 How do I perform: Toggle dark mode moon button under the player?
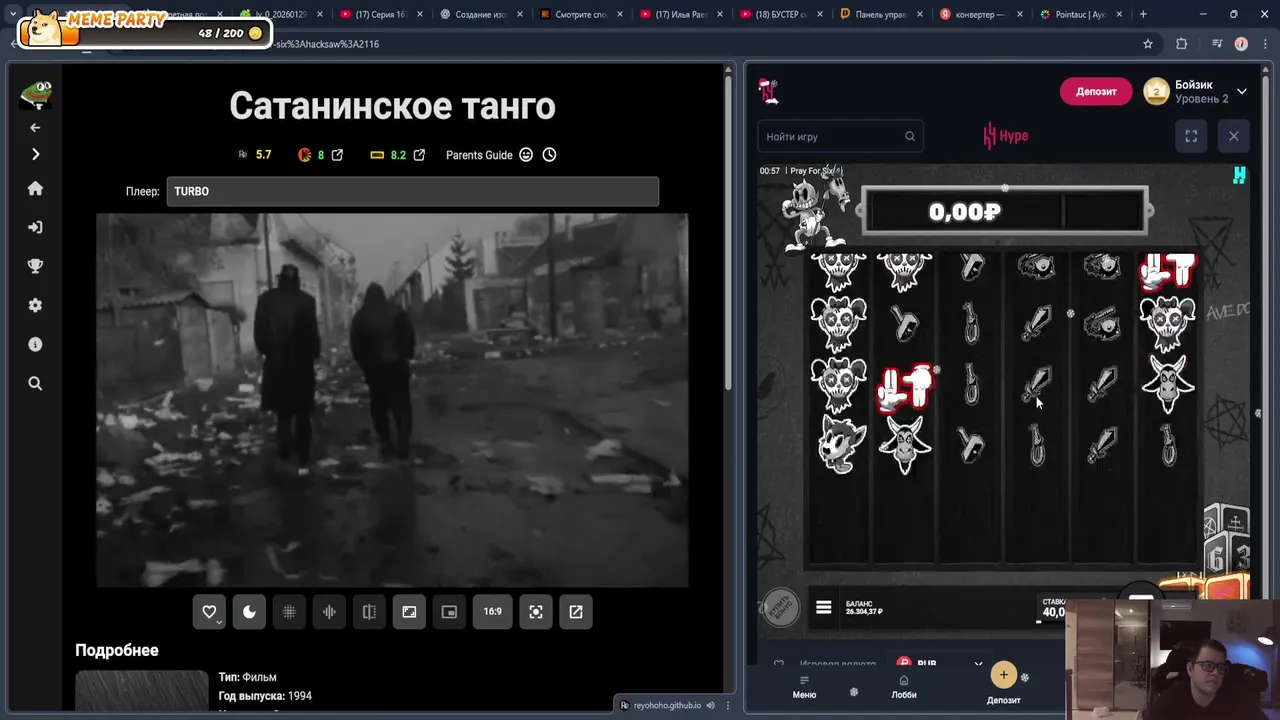pos(249,612)
